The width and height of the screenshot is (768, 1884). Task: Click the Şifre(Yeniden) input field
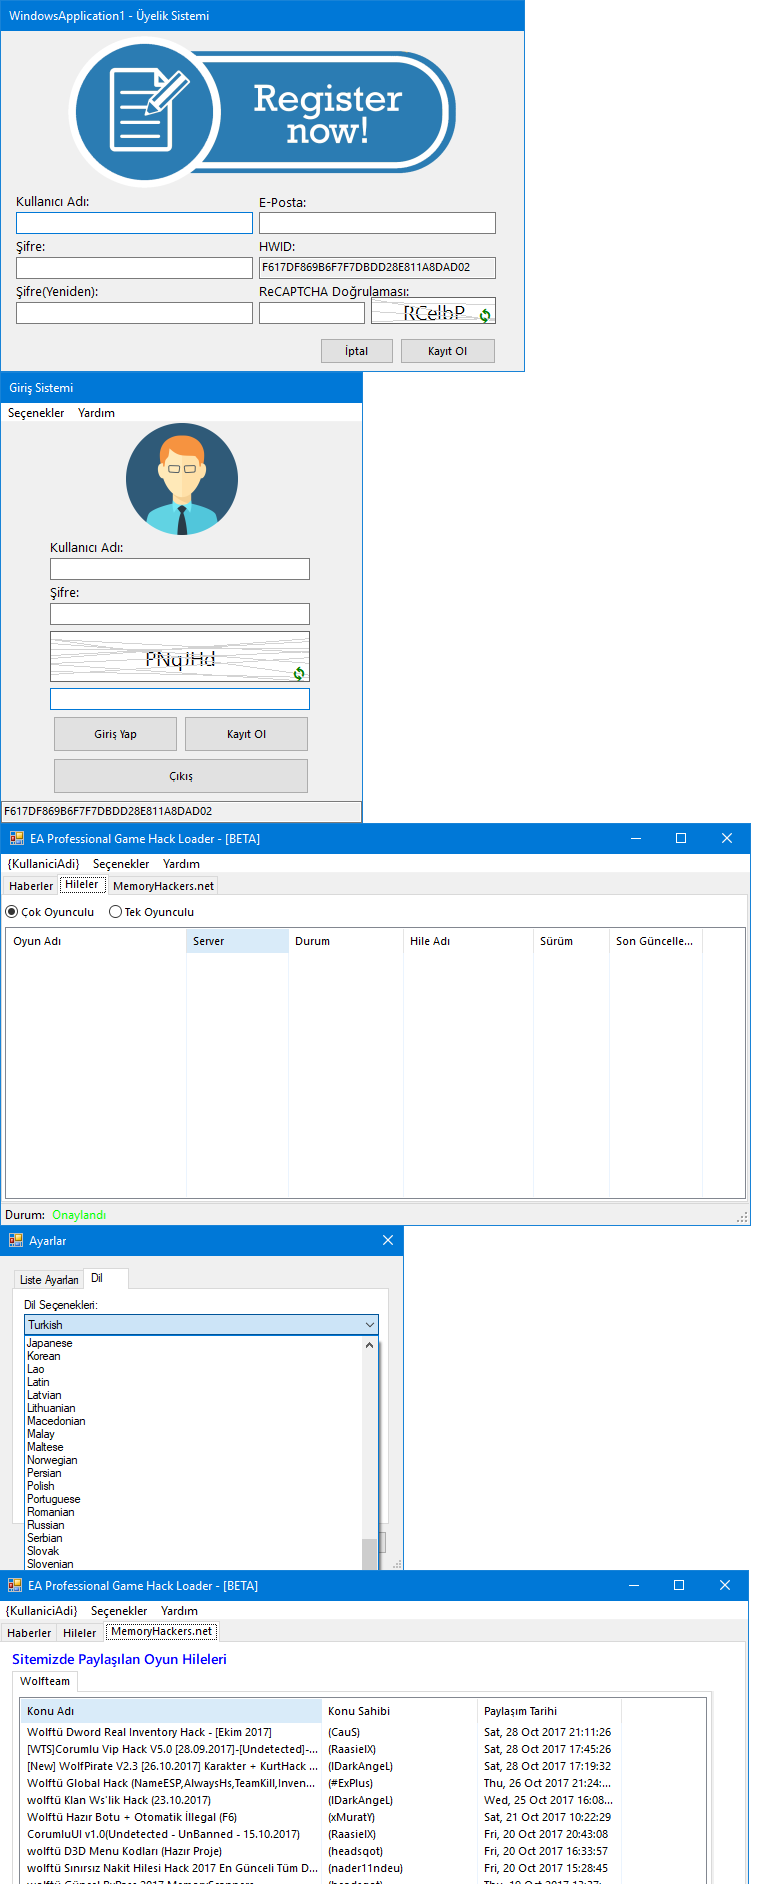tap(134, 313)
